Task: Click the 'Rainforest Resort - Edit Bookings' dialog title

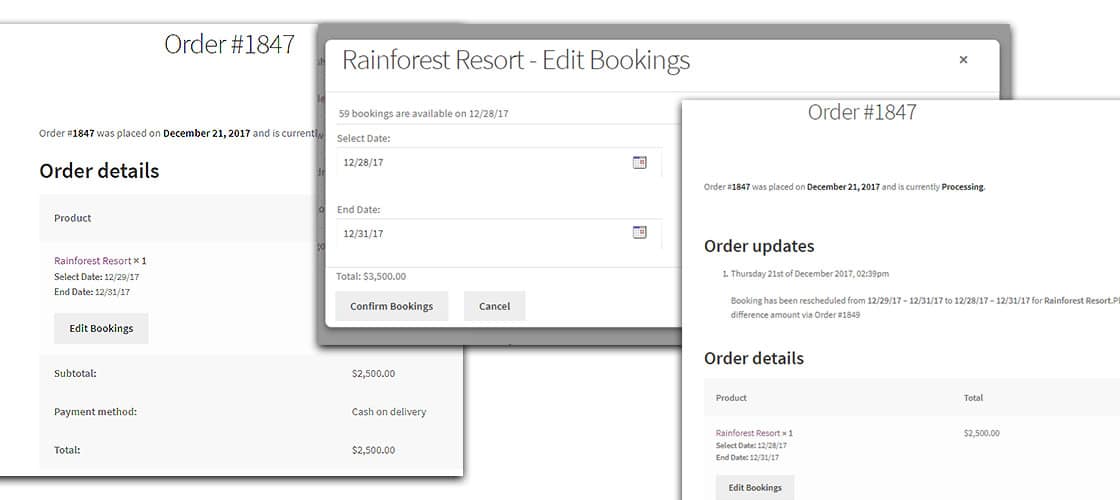Action: pyautogui.click(x=516, y=60)
